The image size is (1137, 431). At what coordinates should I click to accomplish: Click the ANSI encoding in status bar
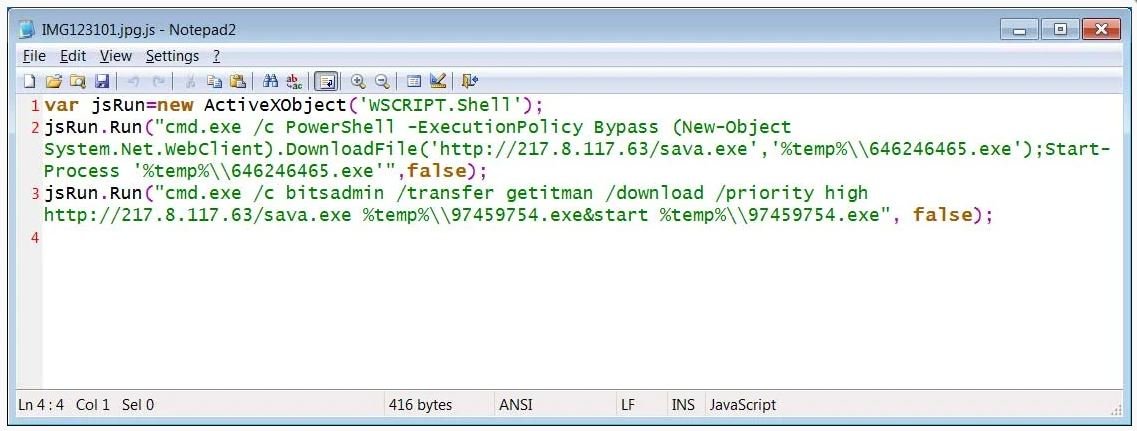pos(516,405)
